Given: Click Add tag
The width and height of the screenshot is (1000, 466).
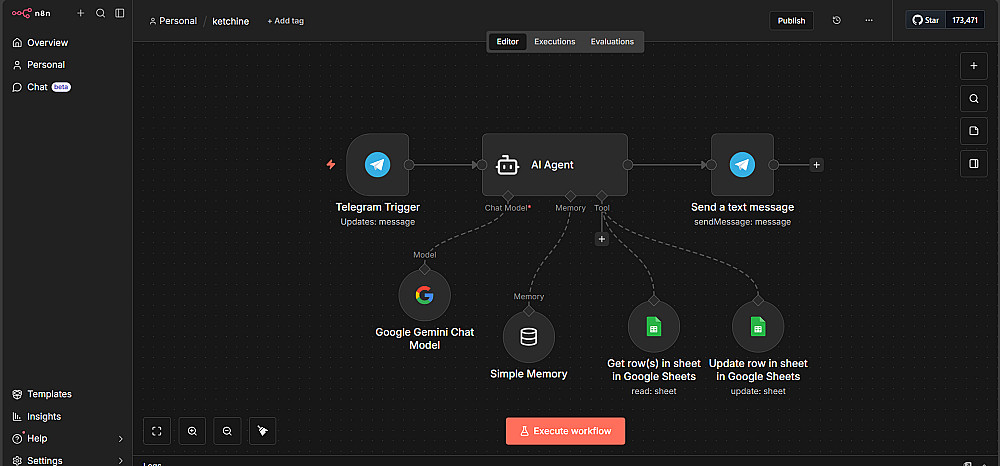Looking at the screenshot, I should [285, 21].
